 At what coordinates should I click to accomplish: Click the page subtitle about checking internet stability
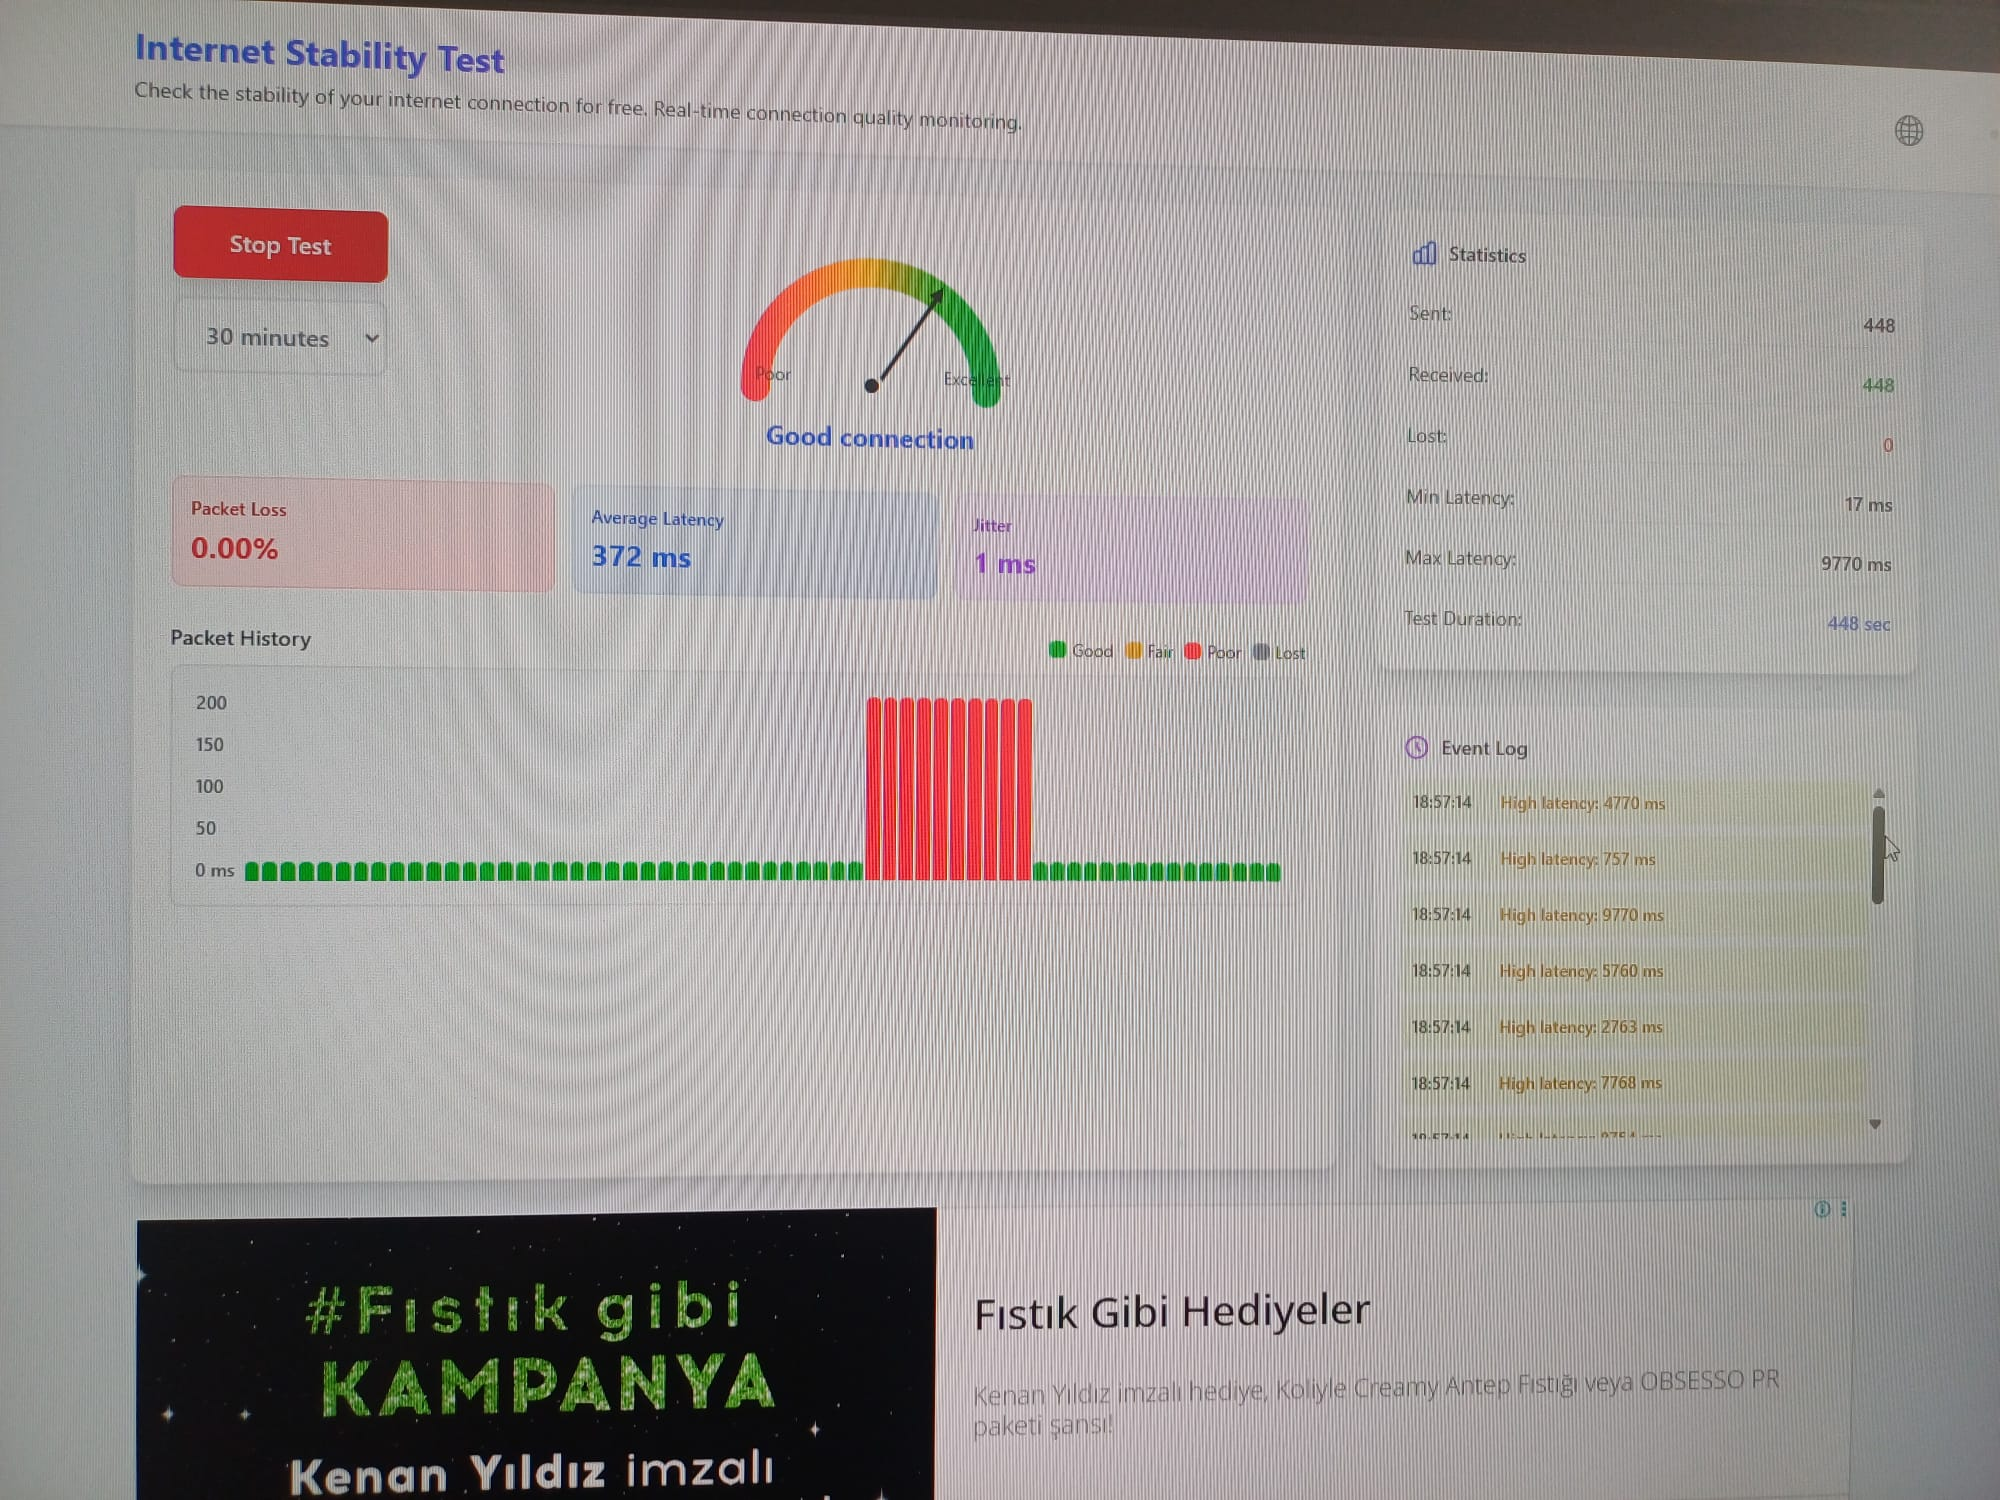pos(578,105)
